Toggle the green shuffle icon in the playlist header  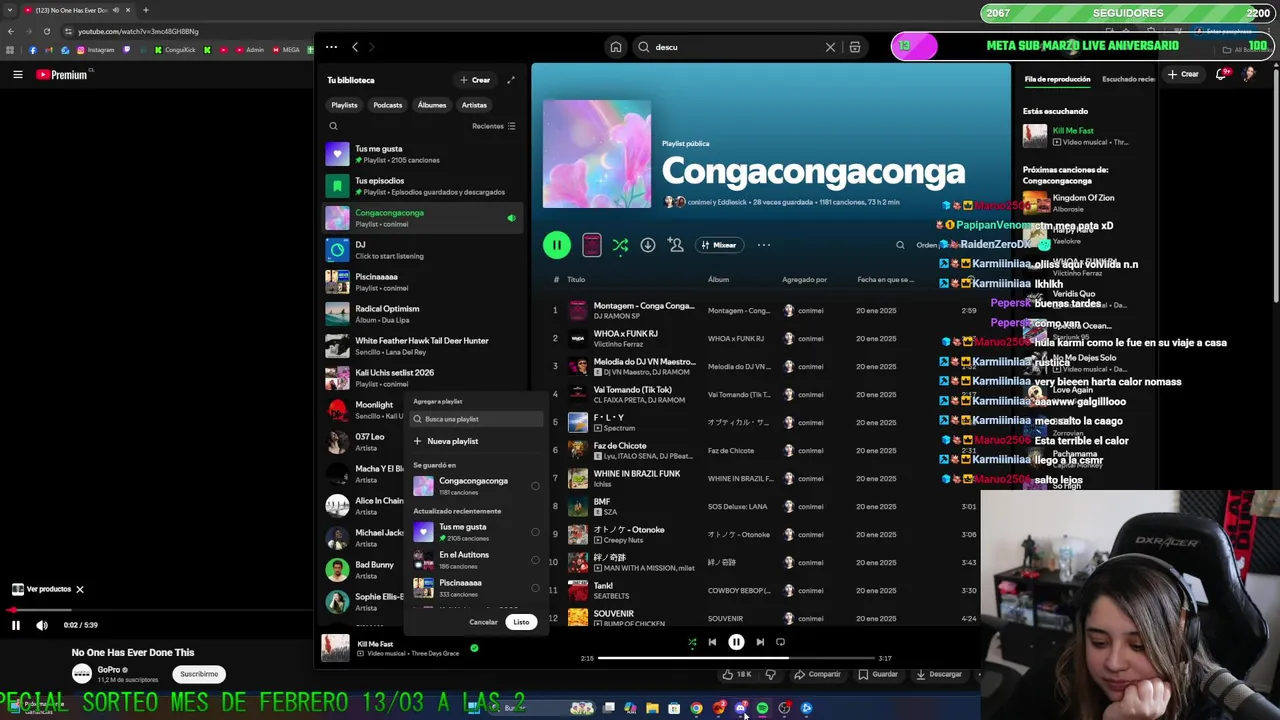(620, 245)
